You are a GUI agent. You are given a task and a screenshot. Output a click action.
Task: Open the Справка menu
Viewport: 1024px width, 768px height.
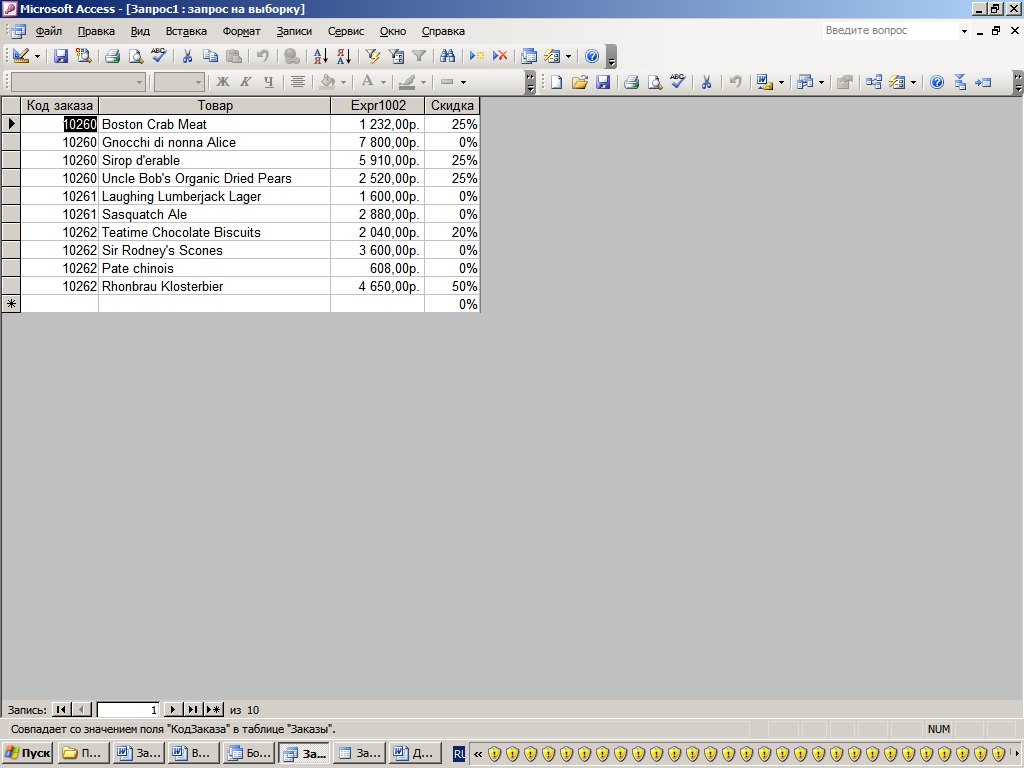coord(443,31)
